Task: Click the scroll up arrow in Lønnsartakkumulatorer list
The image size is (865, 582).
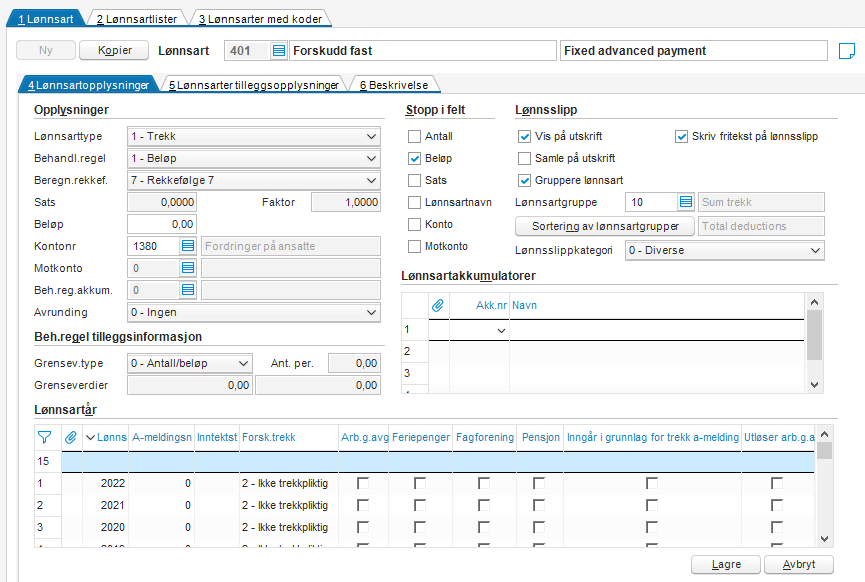Action: point(815,302)
